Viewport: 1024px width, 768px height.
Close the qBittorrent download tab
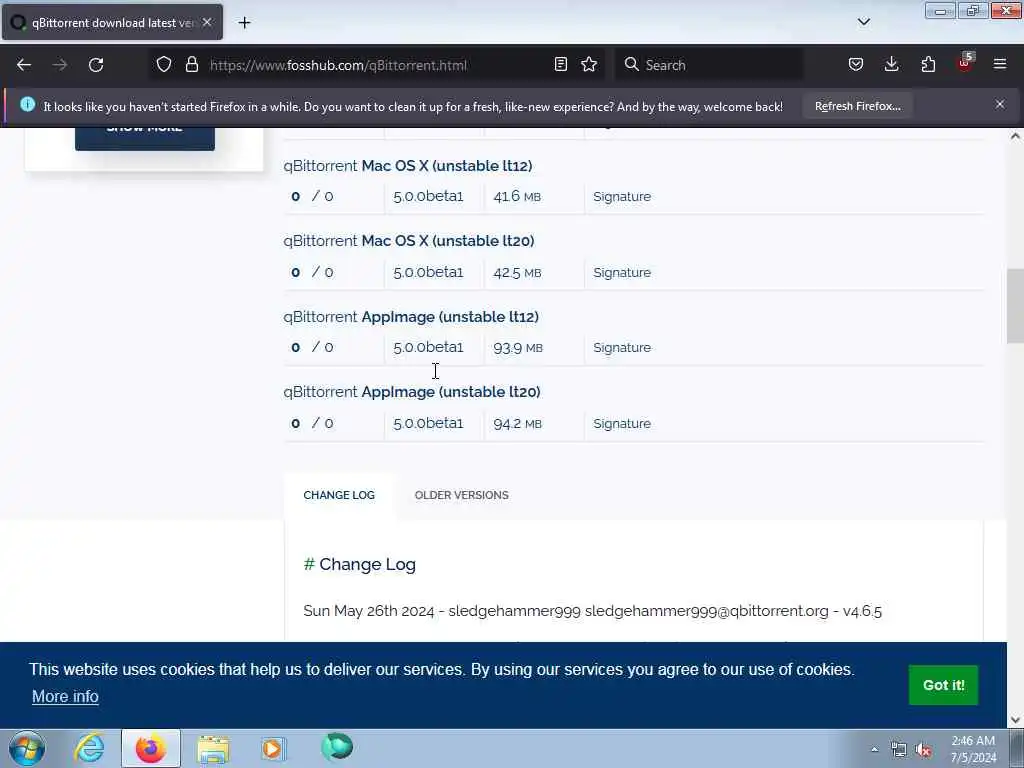point(207,22)
